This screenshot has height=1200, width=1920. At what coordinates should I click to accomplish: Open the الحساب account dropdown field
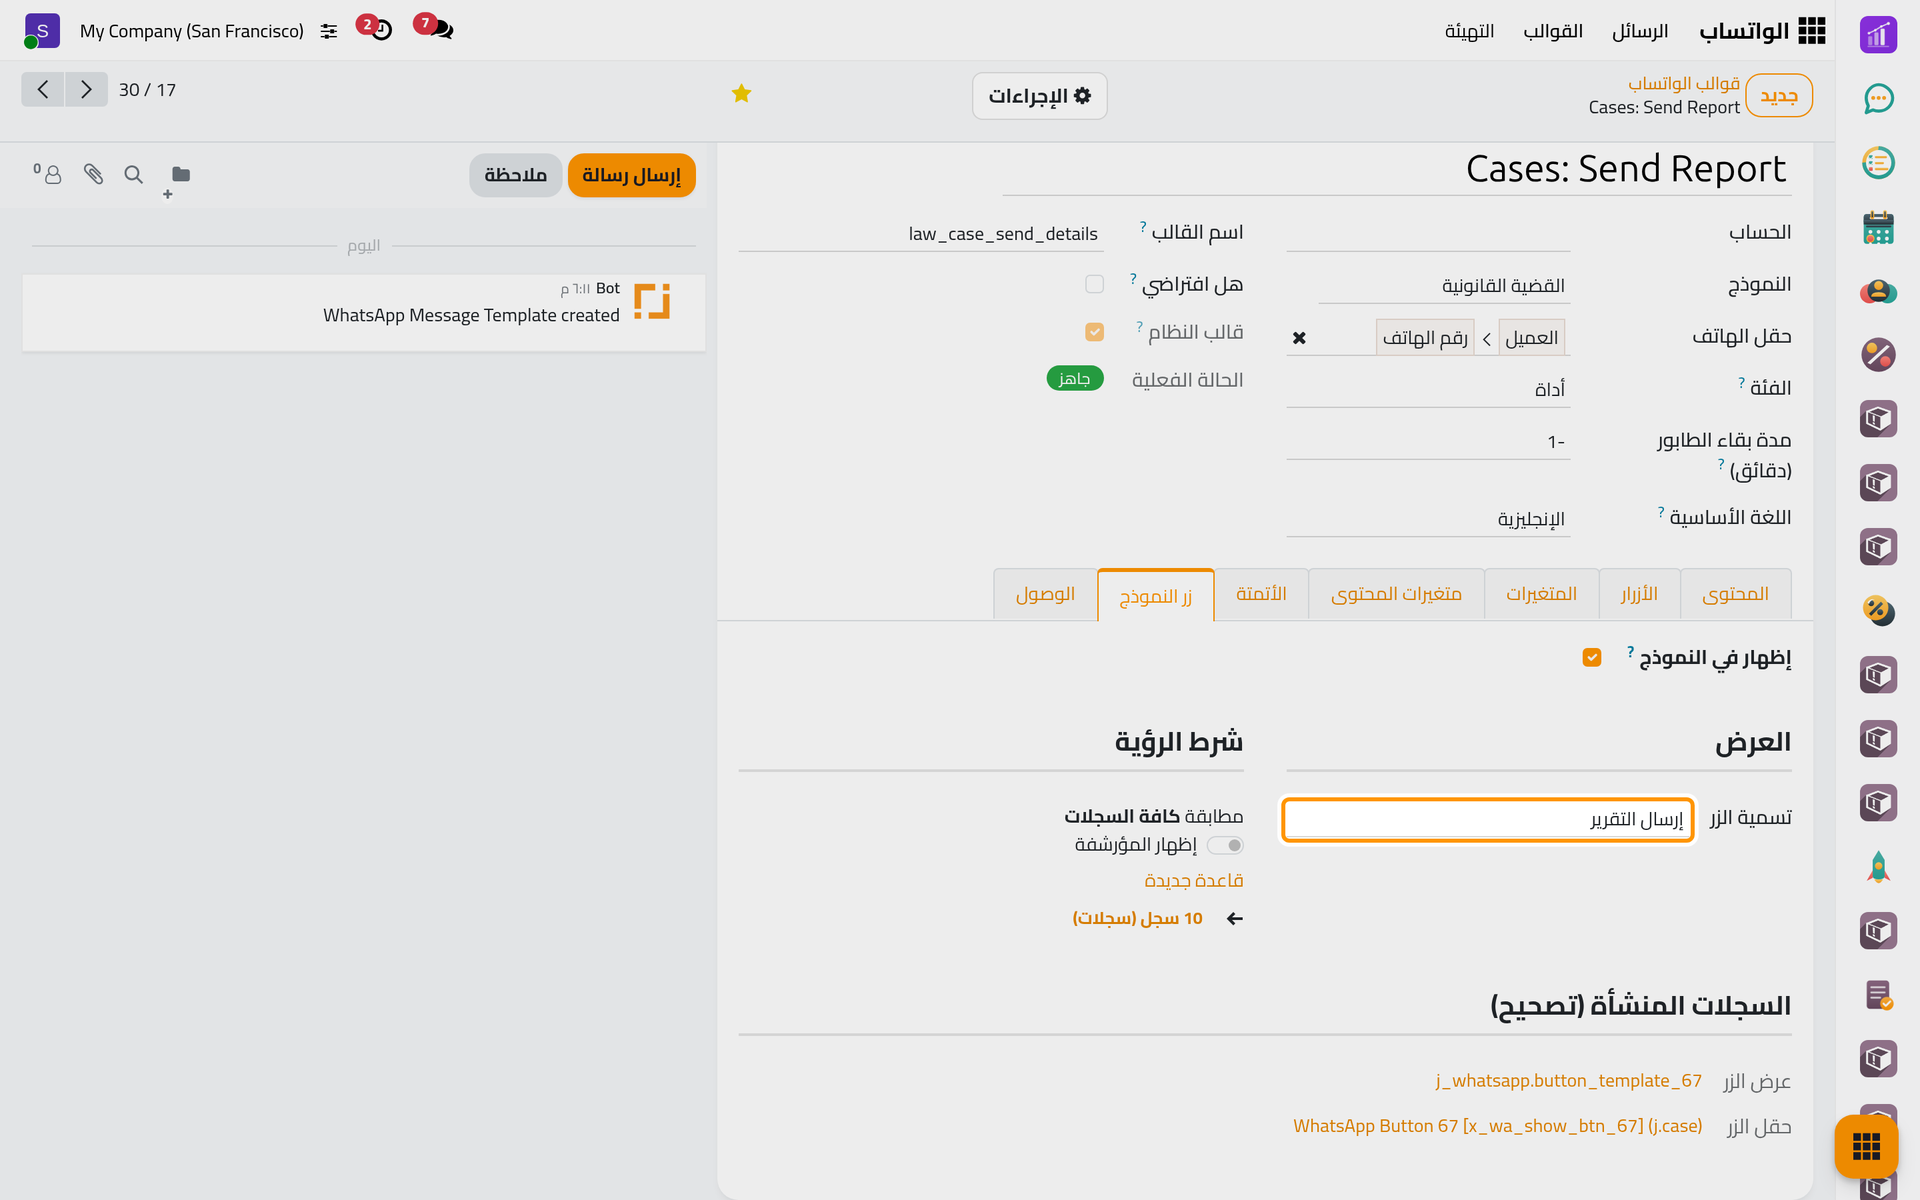[1428, 233]
